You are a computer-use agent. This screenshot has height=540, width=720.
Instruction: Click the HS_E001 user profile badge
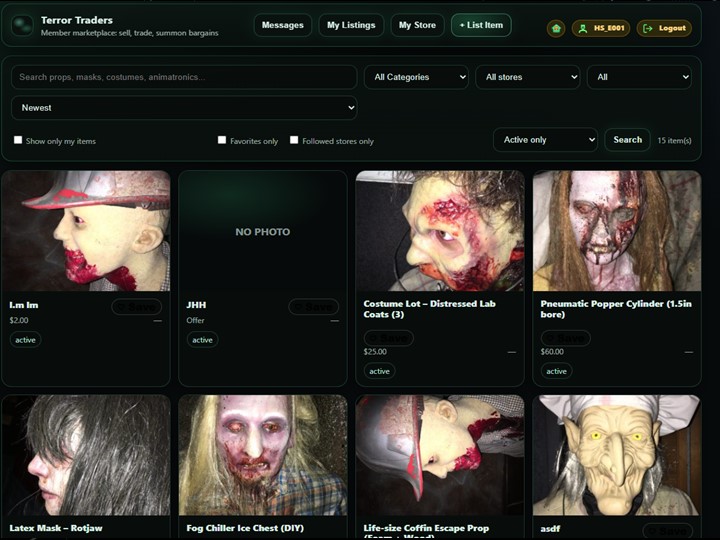click(601, 28)
